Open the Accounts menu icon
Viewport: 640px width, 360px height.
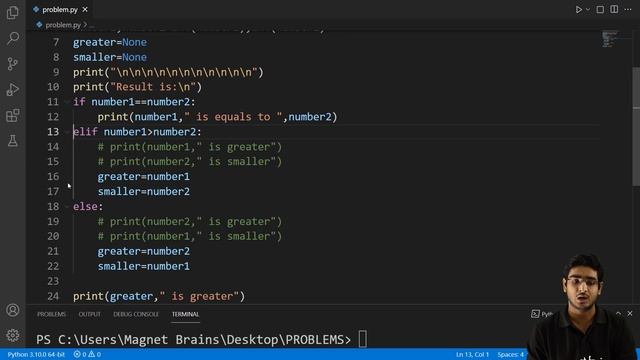tap(13, 310)
